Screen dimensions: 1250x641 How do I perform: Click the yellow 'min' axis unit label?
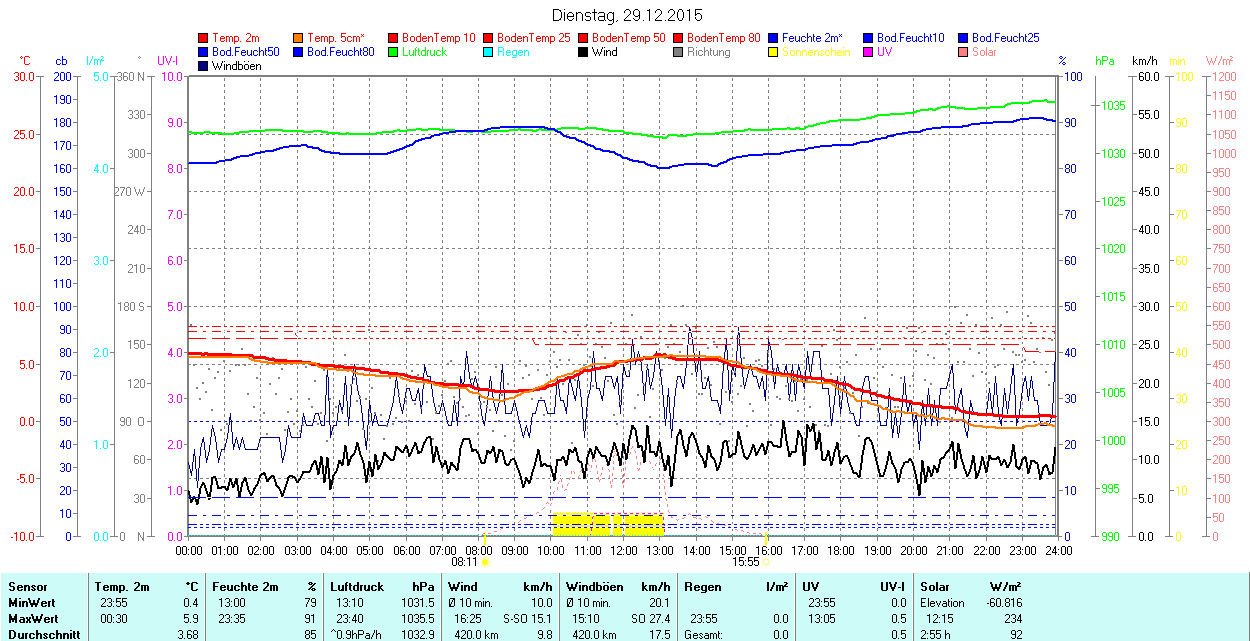point(1177,61)
